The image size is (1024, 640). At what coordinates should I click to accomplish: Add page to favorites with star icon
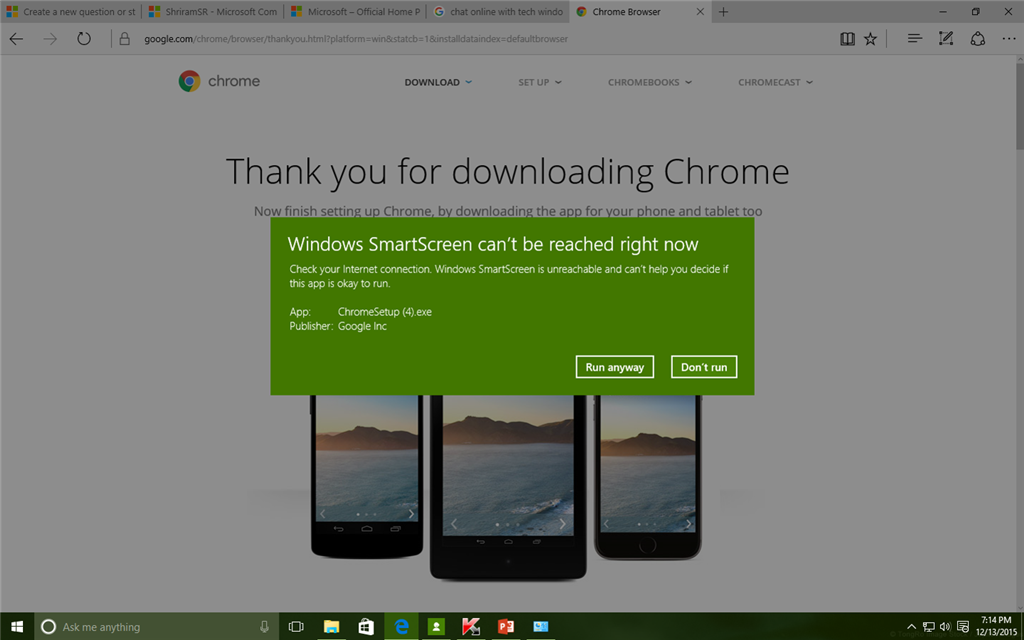[871, 39]
